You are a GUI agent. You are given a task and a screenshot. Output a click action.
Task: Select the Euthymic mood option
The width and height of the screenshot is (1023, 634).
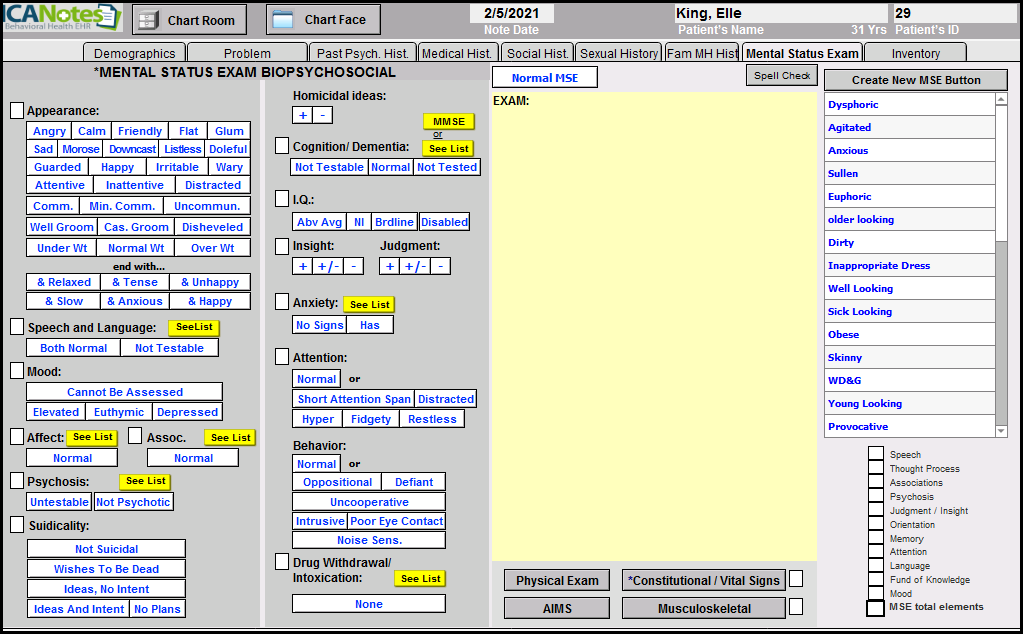coord(119,412)
